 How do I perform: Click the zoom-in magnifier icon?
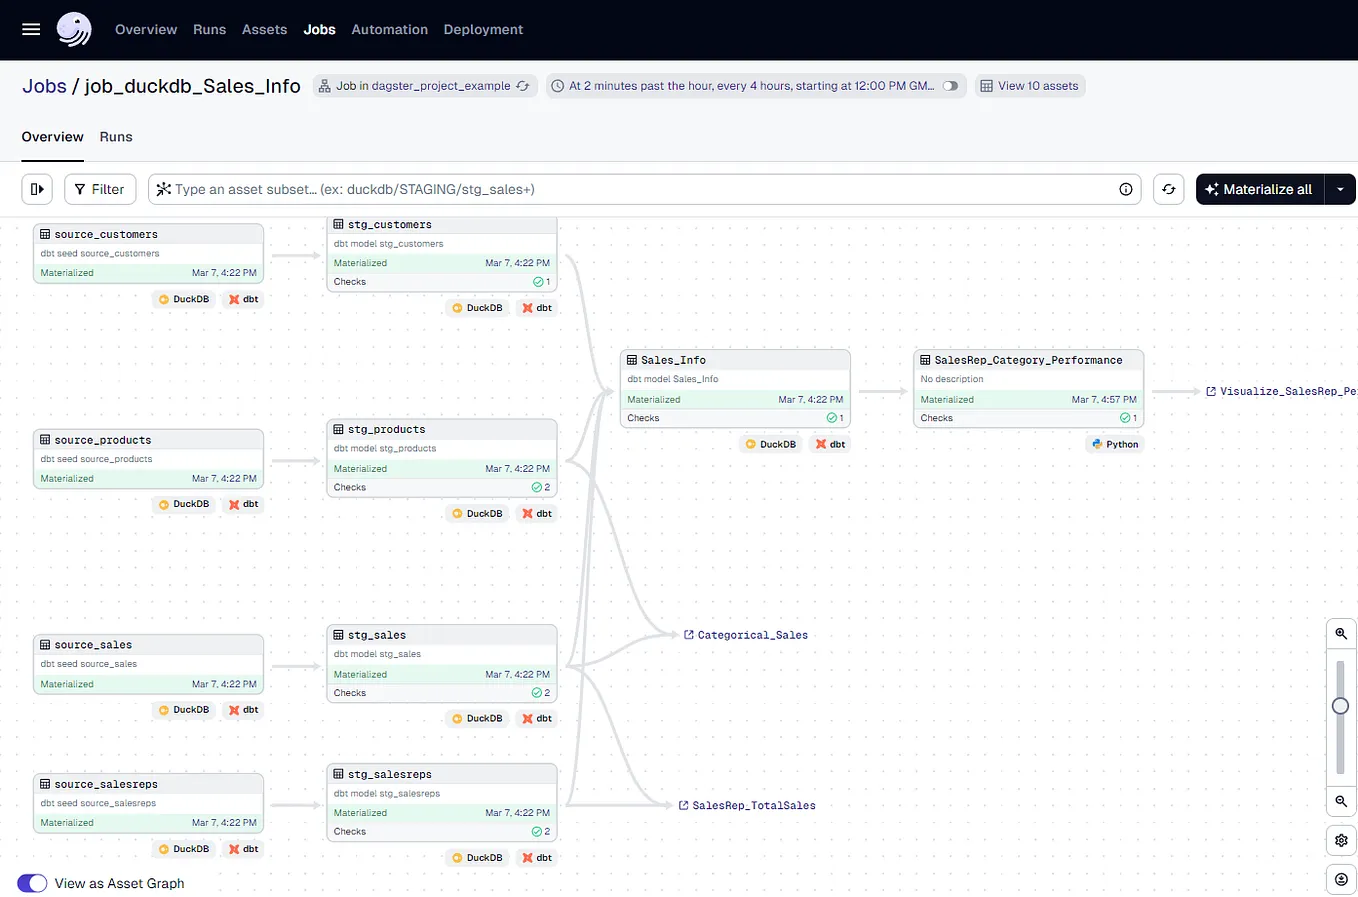click(x=1340, y=633)
